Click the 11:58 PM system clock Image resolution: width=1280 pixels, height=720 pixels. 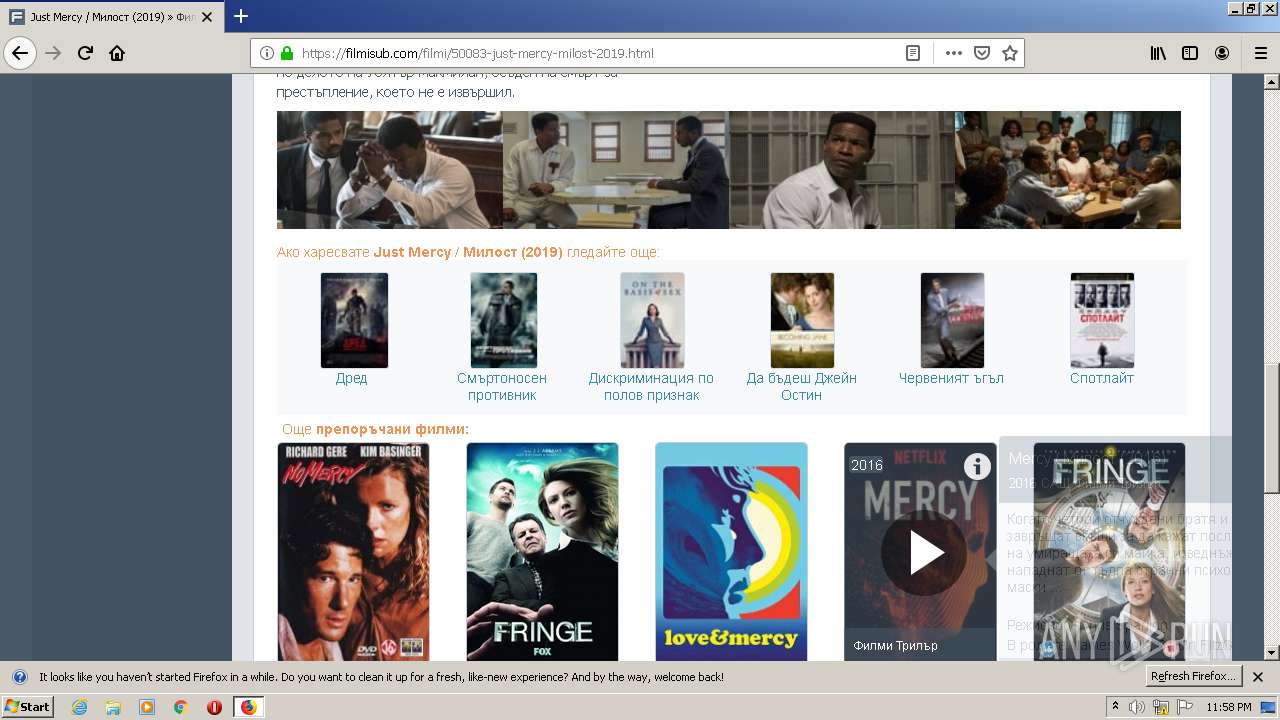coord(1229,707)
